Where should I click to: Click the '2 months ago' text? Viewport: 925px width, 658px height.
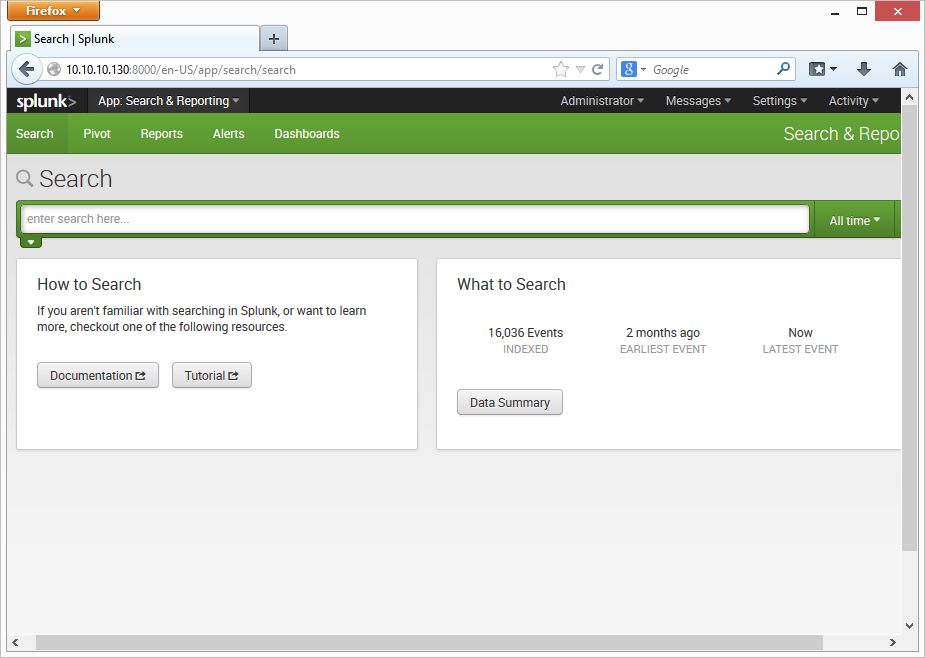tap(662, 333)
